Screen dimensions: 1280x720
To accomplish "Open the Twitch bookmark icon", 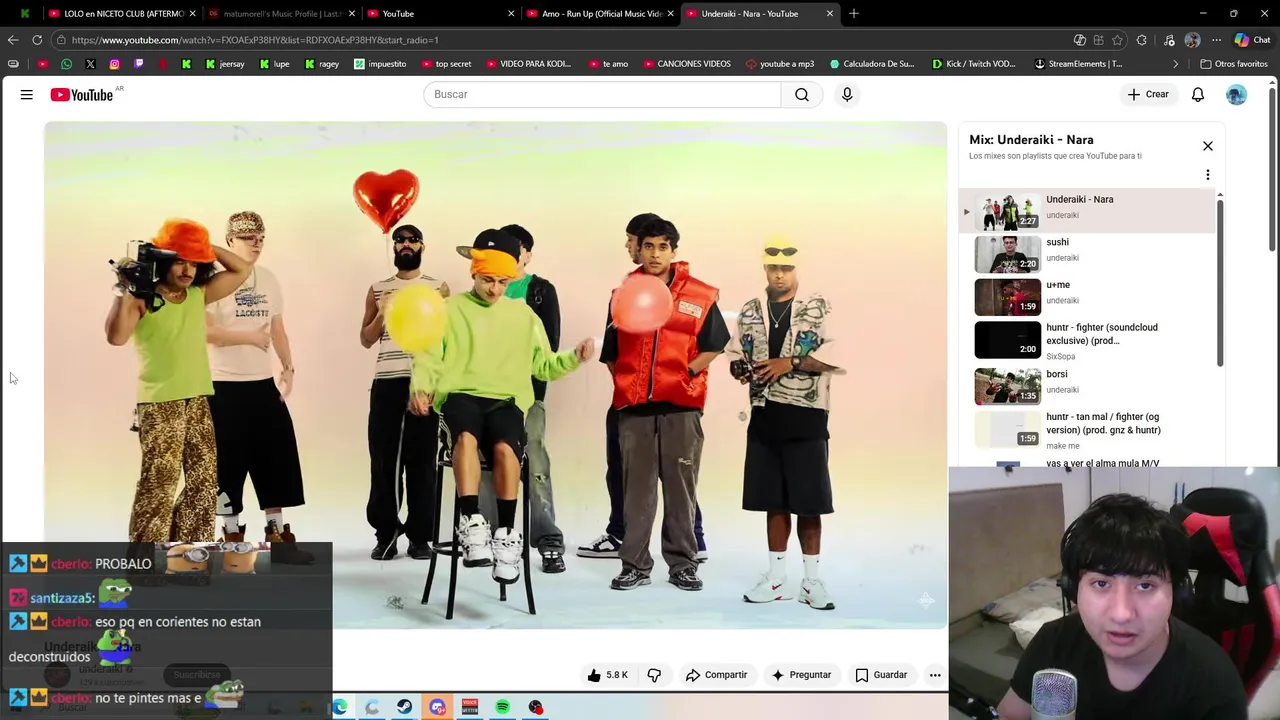I will [138, 64].
